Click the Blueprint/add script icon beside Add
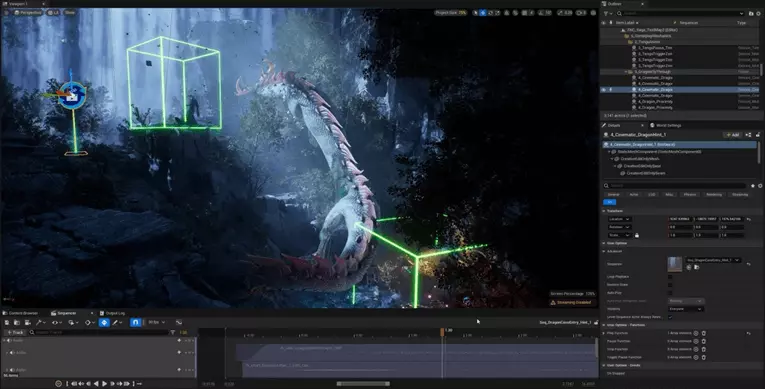This screenshot has width=765, height=389. click(x=748, y=135)
